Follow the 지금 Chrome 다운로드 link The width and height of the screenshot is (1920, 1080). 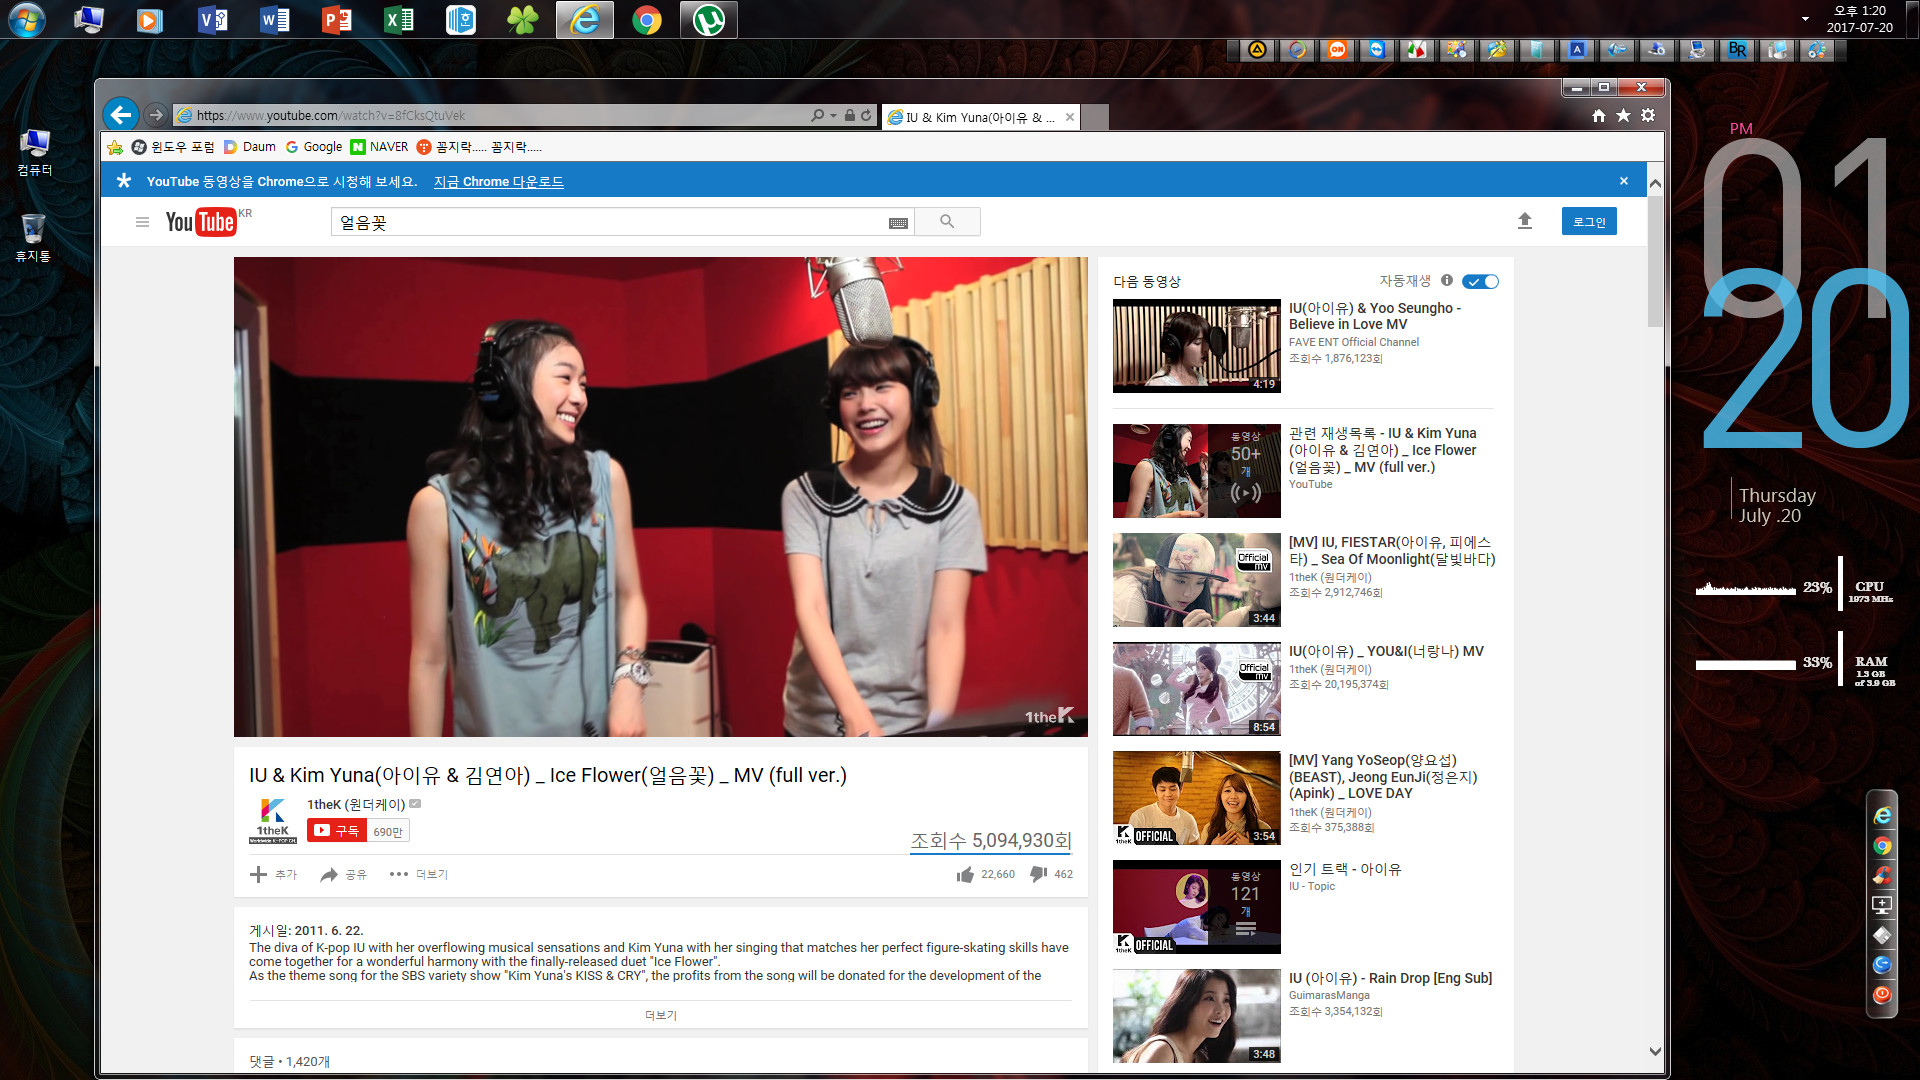tap(499, 182)
